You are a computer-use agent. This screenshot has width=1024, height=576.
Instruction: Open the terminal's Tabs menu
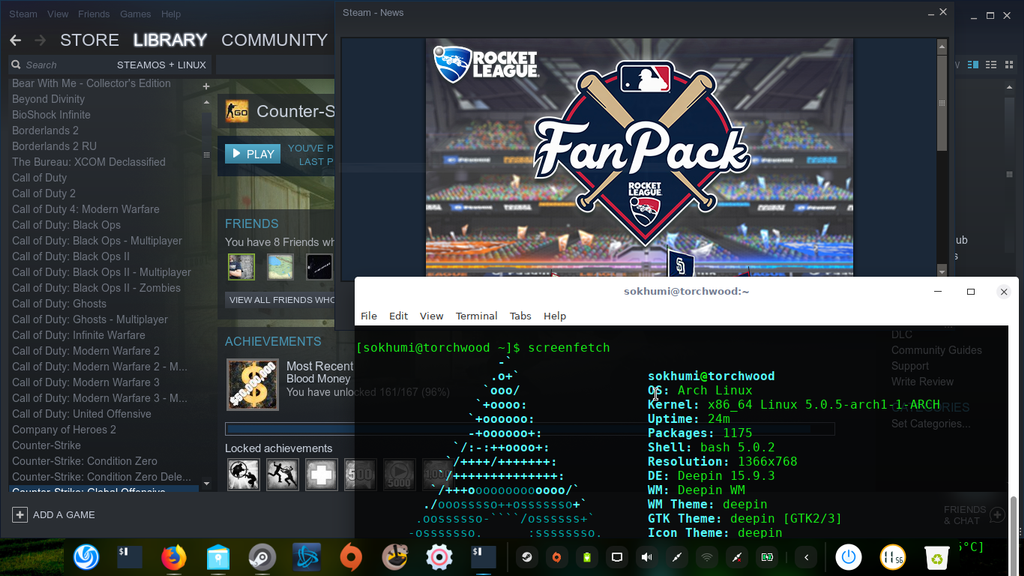click(x=520, y=316)
